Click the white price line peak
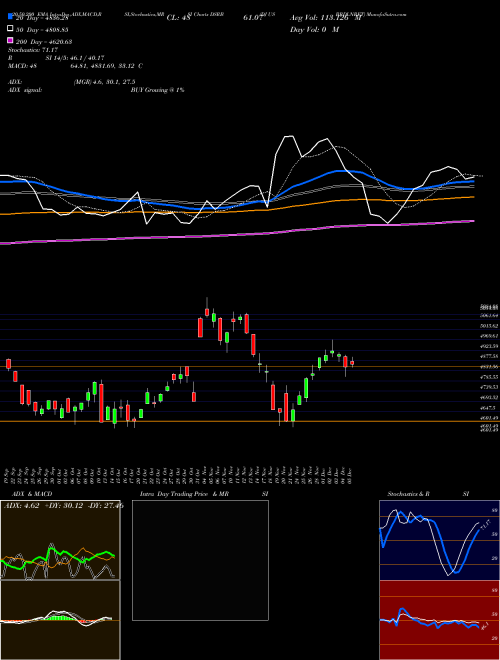The image size is (500, 660). [289, 136]
